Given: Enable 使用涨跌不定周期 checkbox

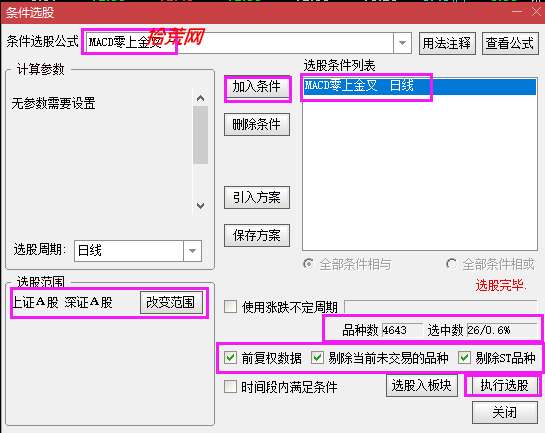Looking at the screenshot, I should pos(230,307).
